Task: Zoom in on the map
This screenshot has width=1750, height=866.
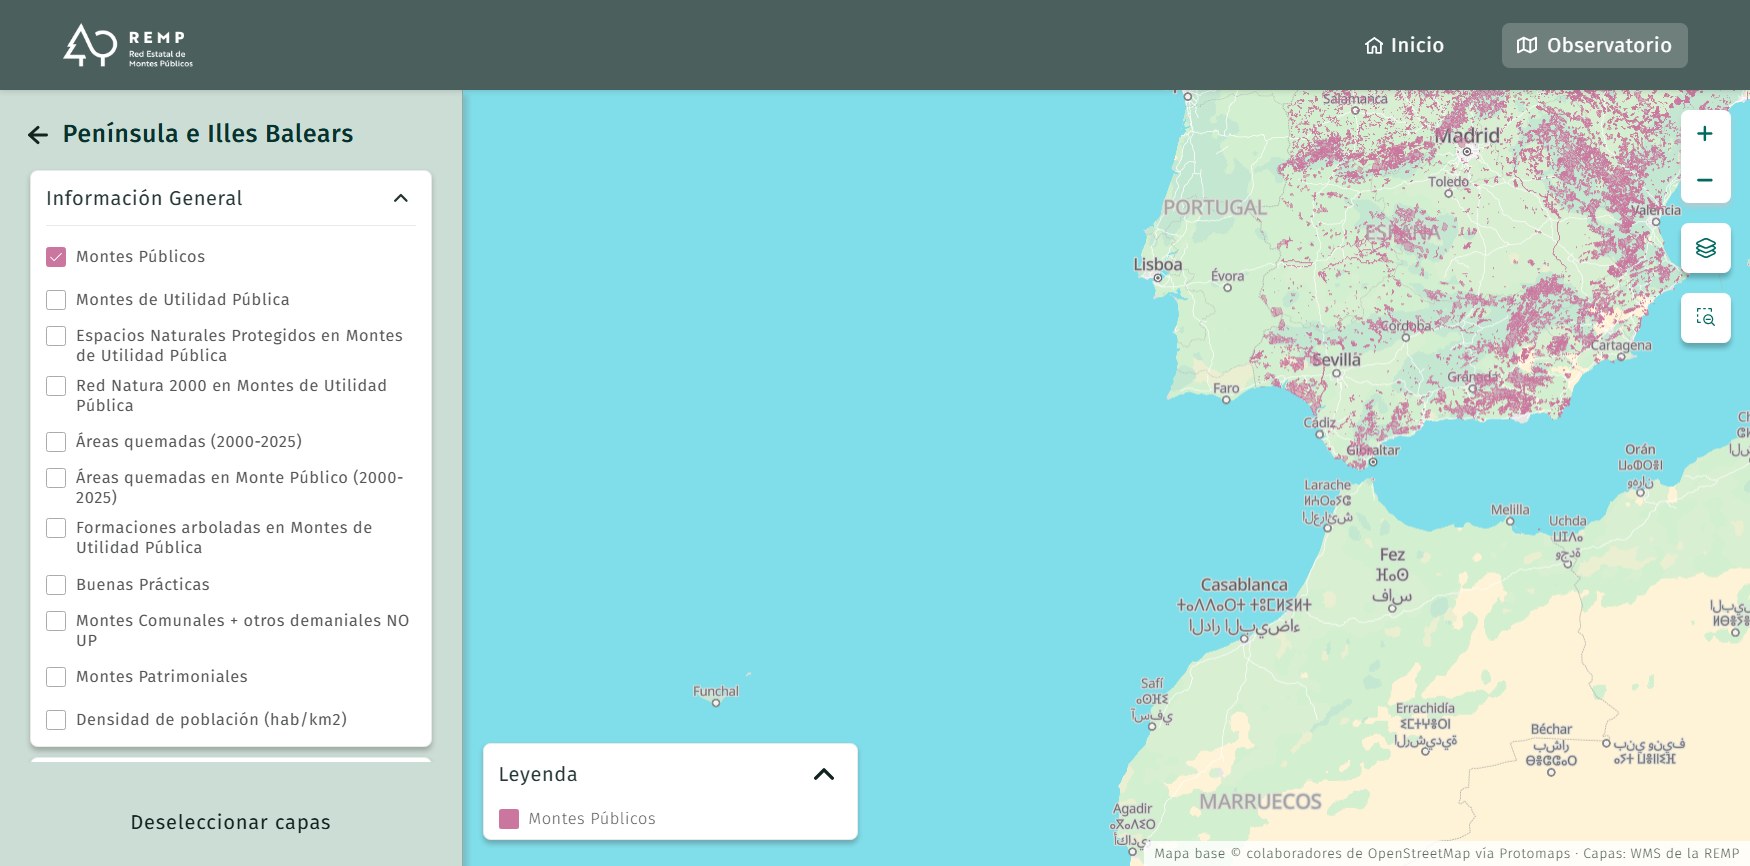Action: (1705, 134)
